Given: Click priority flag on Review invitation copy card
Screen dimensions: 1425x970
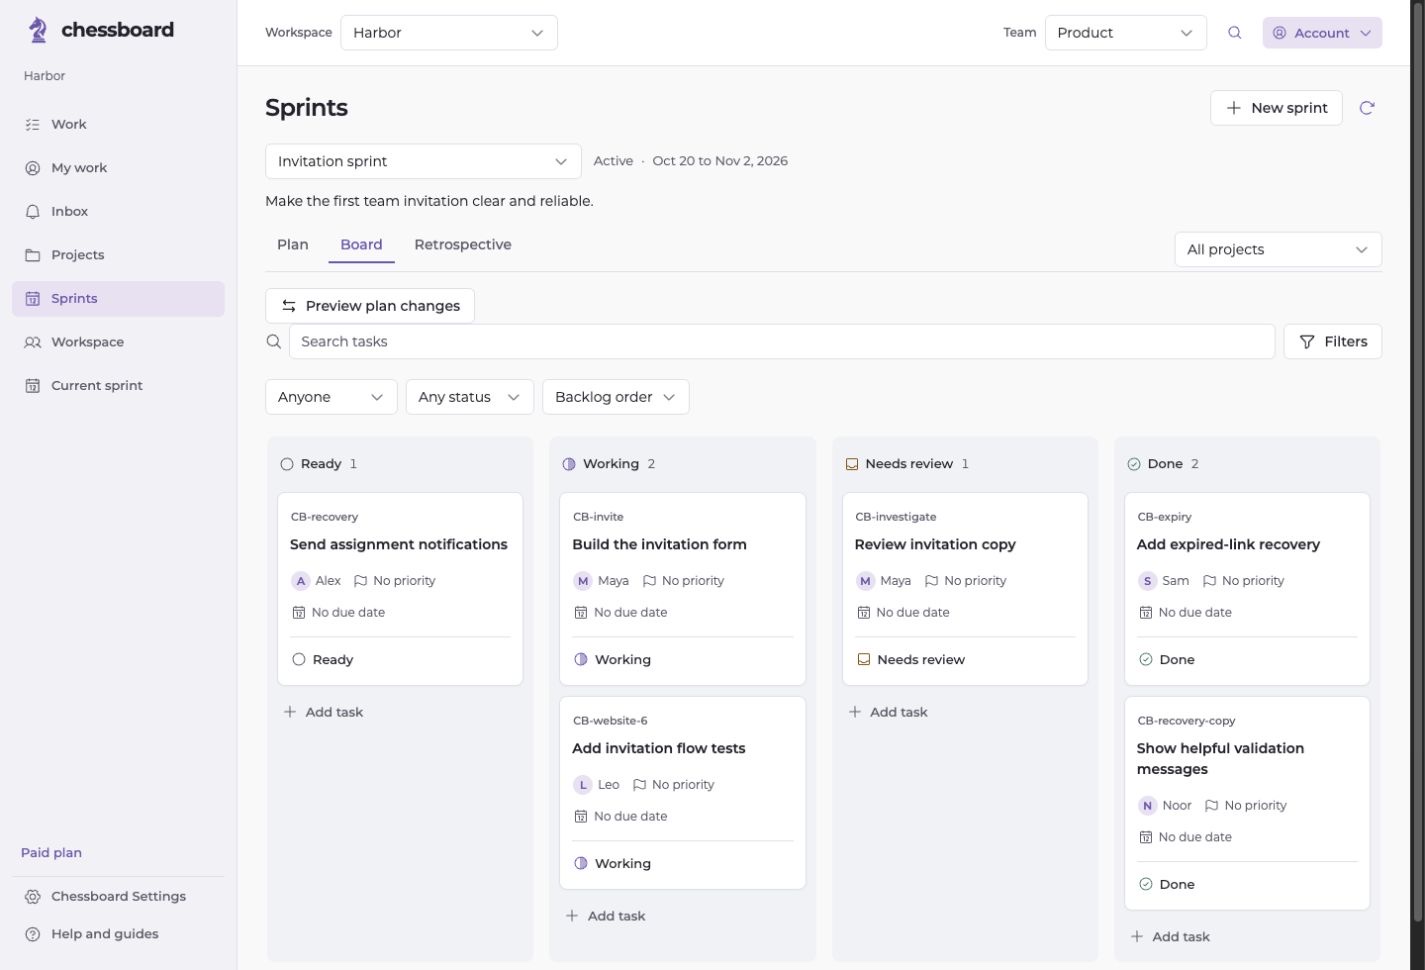Looking at the screenshot, I should click(931, 581).
